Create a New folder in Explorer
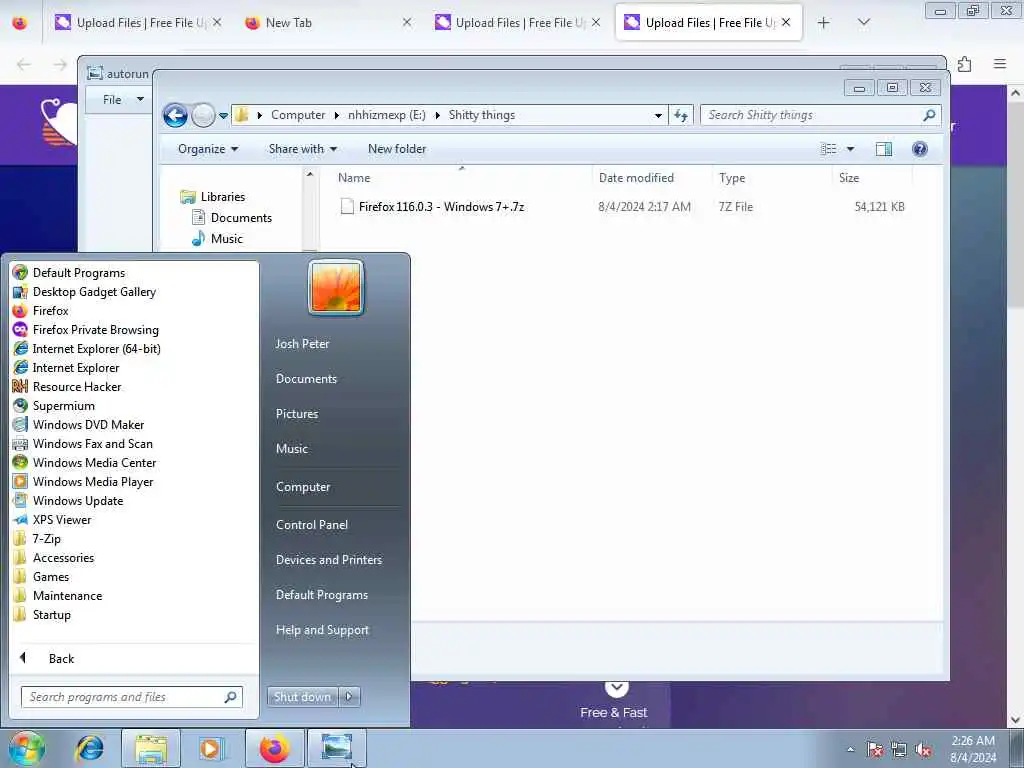Image resolution: width=1024 pixels, height=768 pixels. click(396, 149)
